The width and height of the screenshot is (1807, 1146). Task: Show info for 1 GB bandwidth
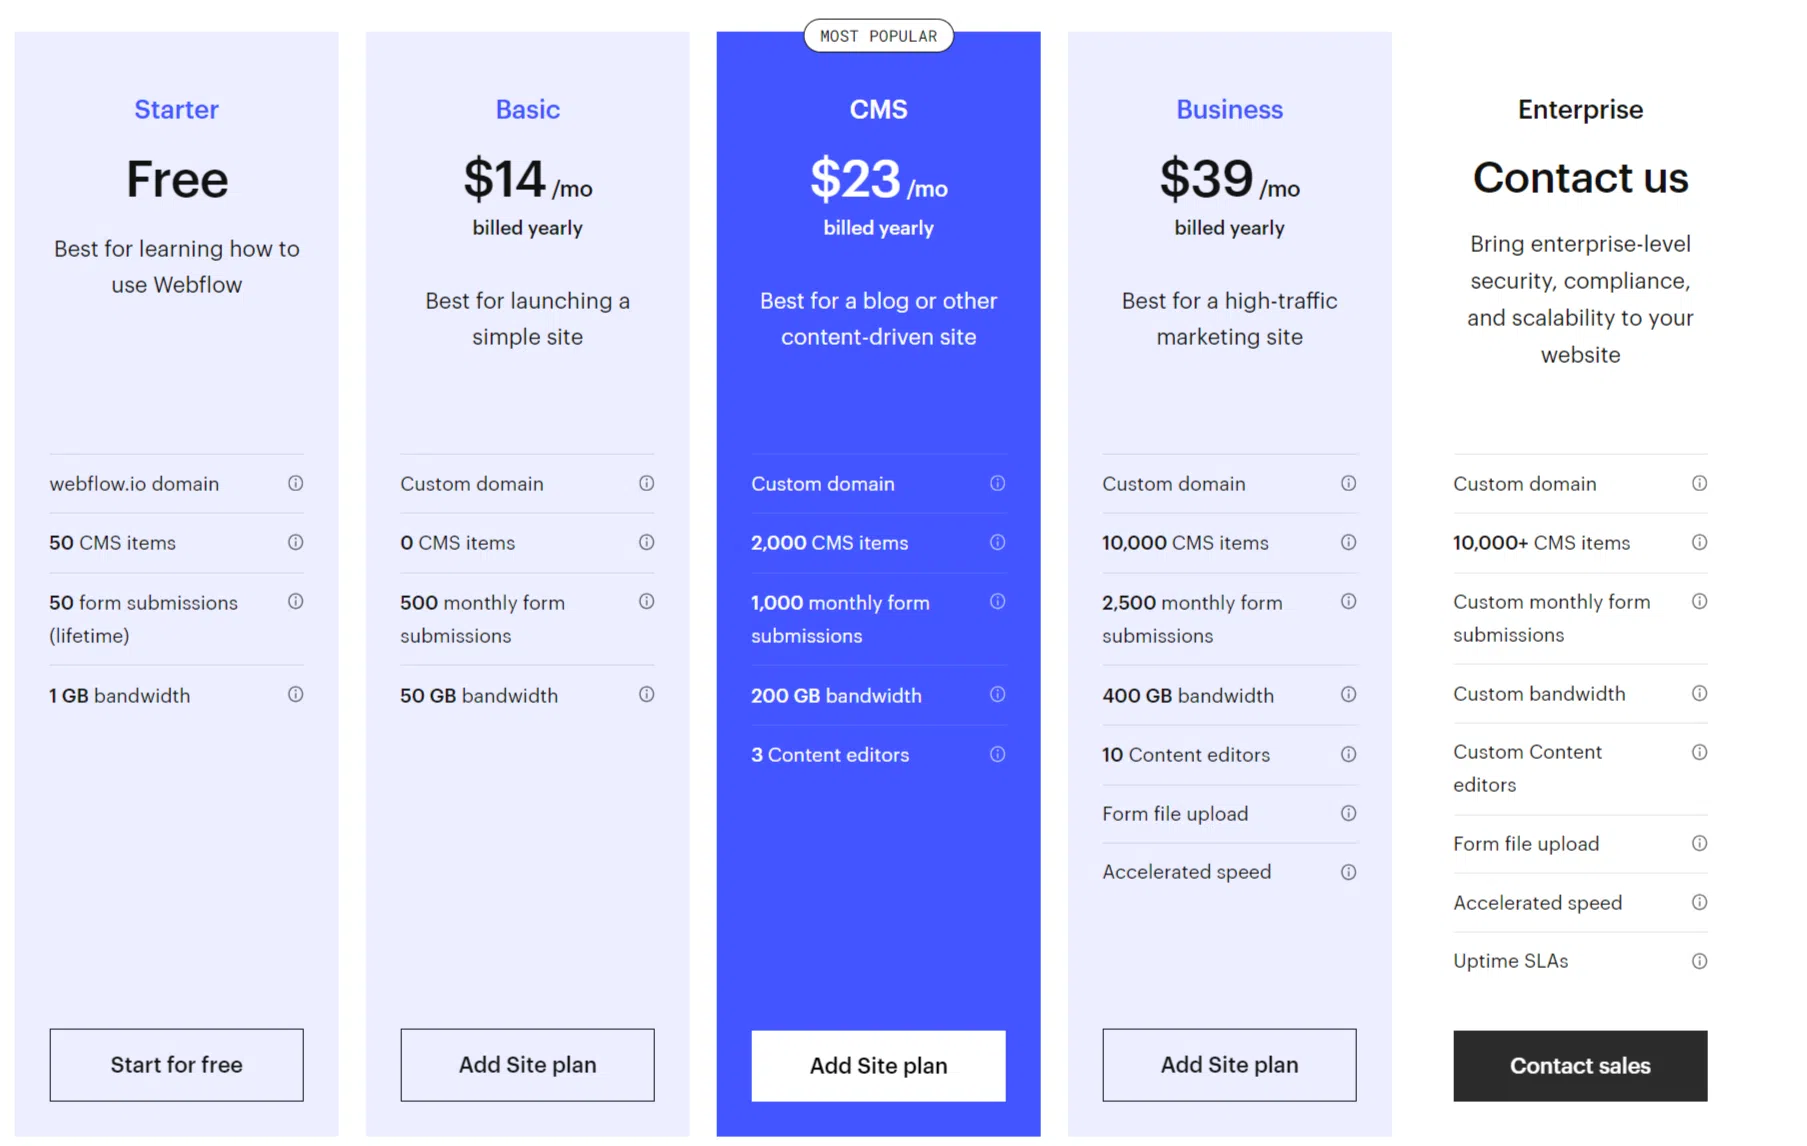295,694
